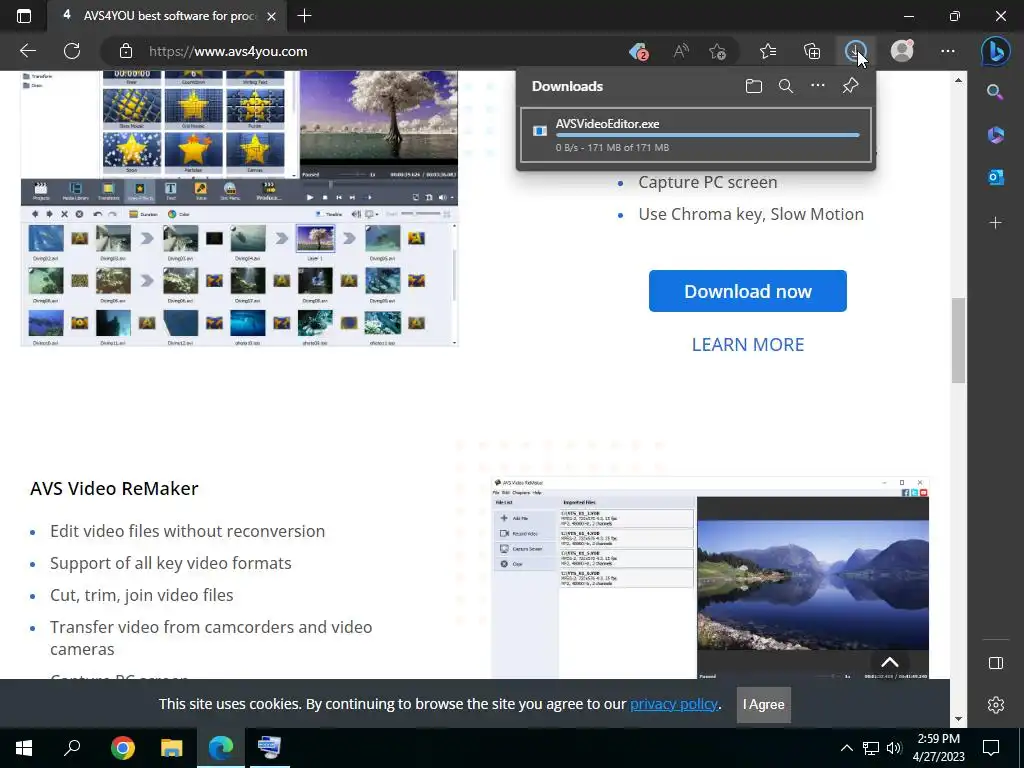Click the AVS Video ReMaker heading
Viewport: 1024px width, 768px height.
point(114,488)
